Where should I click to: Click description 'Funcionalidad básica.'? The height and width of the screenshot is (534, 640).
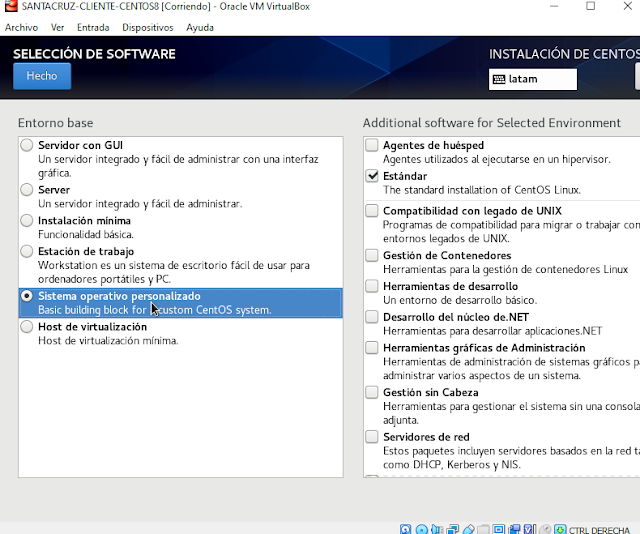[x=86, y=234]
